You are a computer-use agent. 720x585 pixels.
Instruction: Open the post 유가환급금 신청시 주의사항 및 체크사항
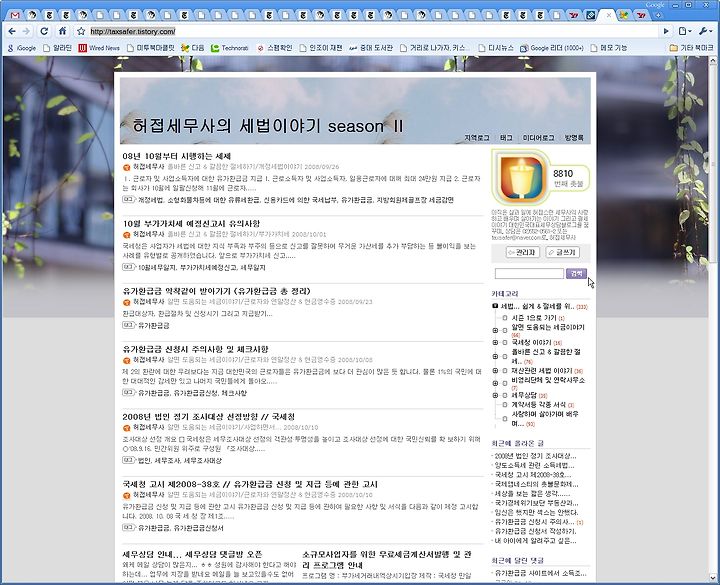tap(196, 349)
